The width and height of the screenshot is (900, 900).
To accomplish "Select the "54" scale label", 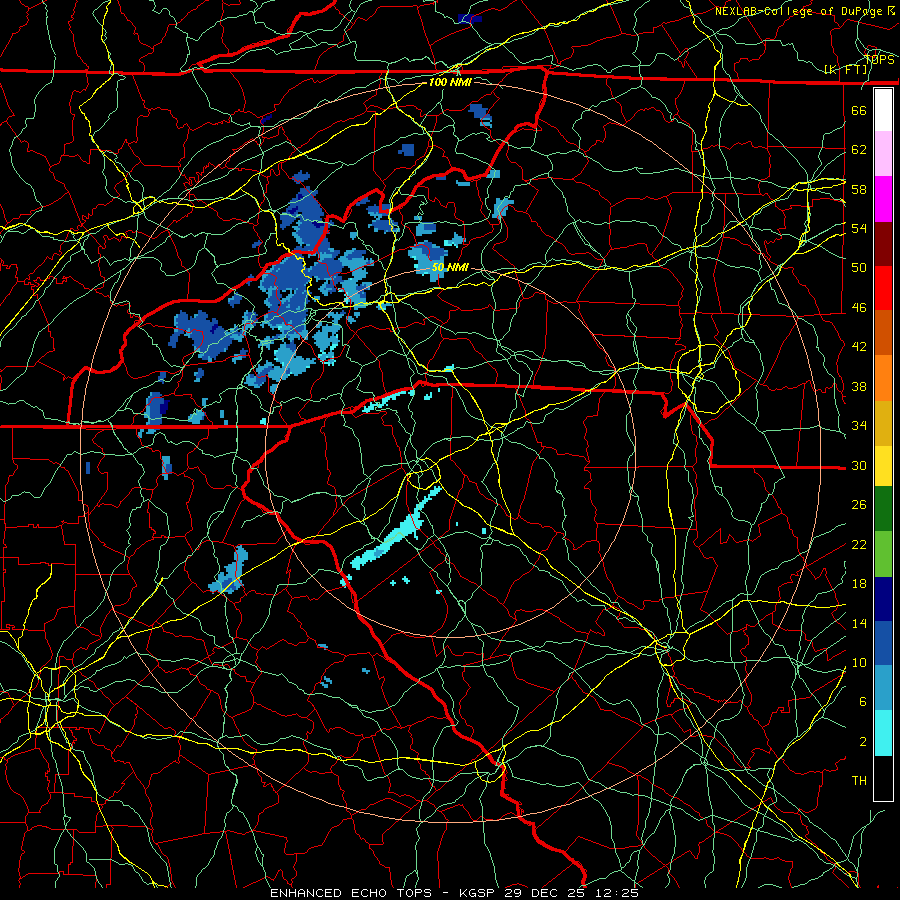I will [859, 228].
